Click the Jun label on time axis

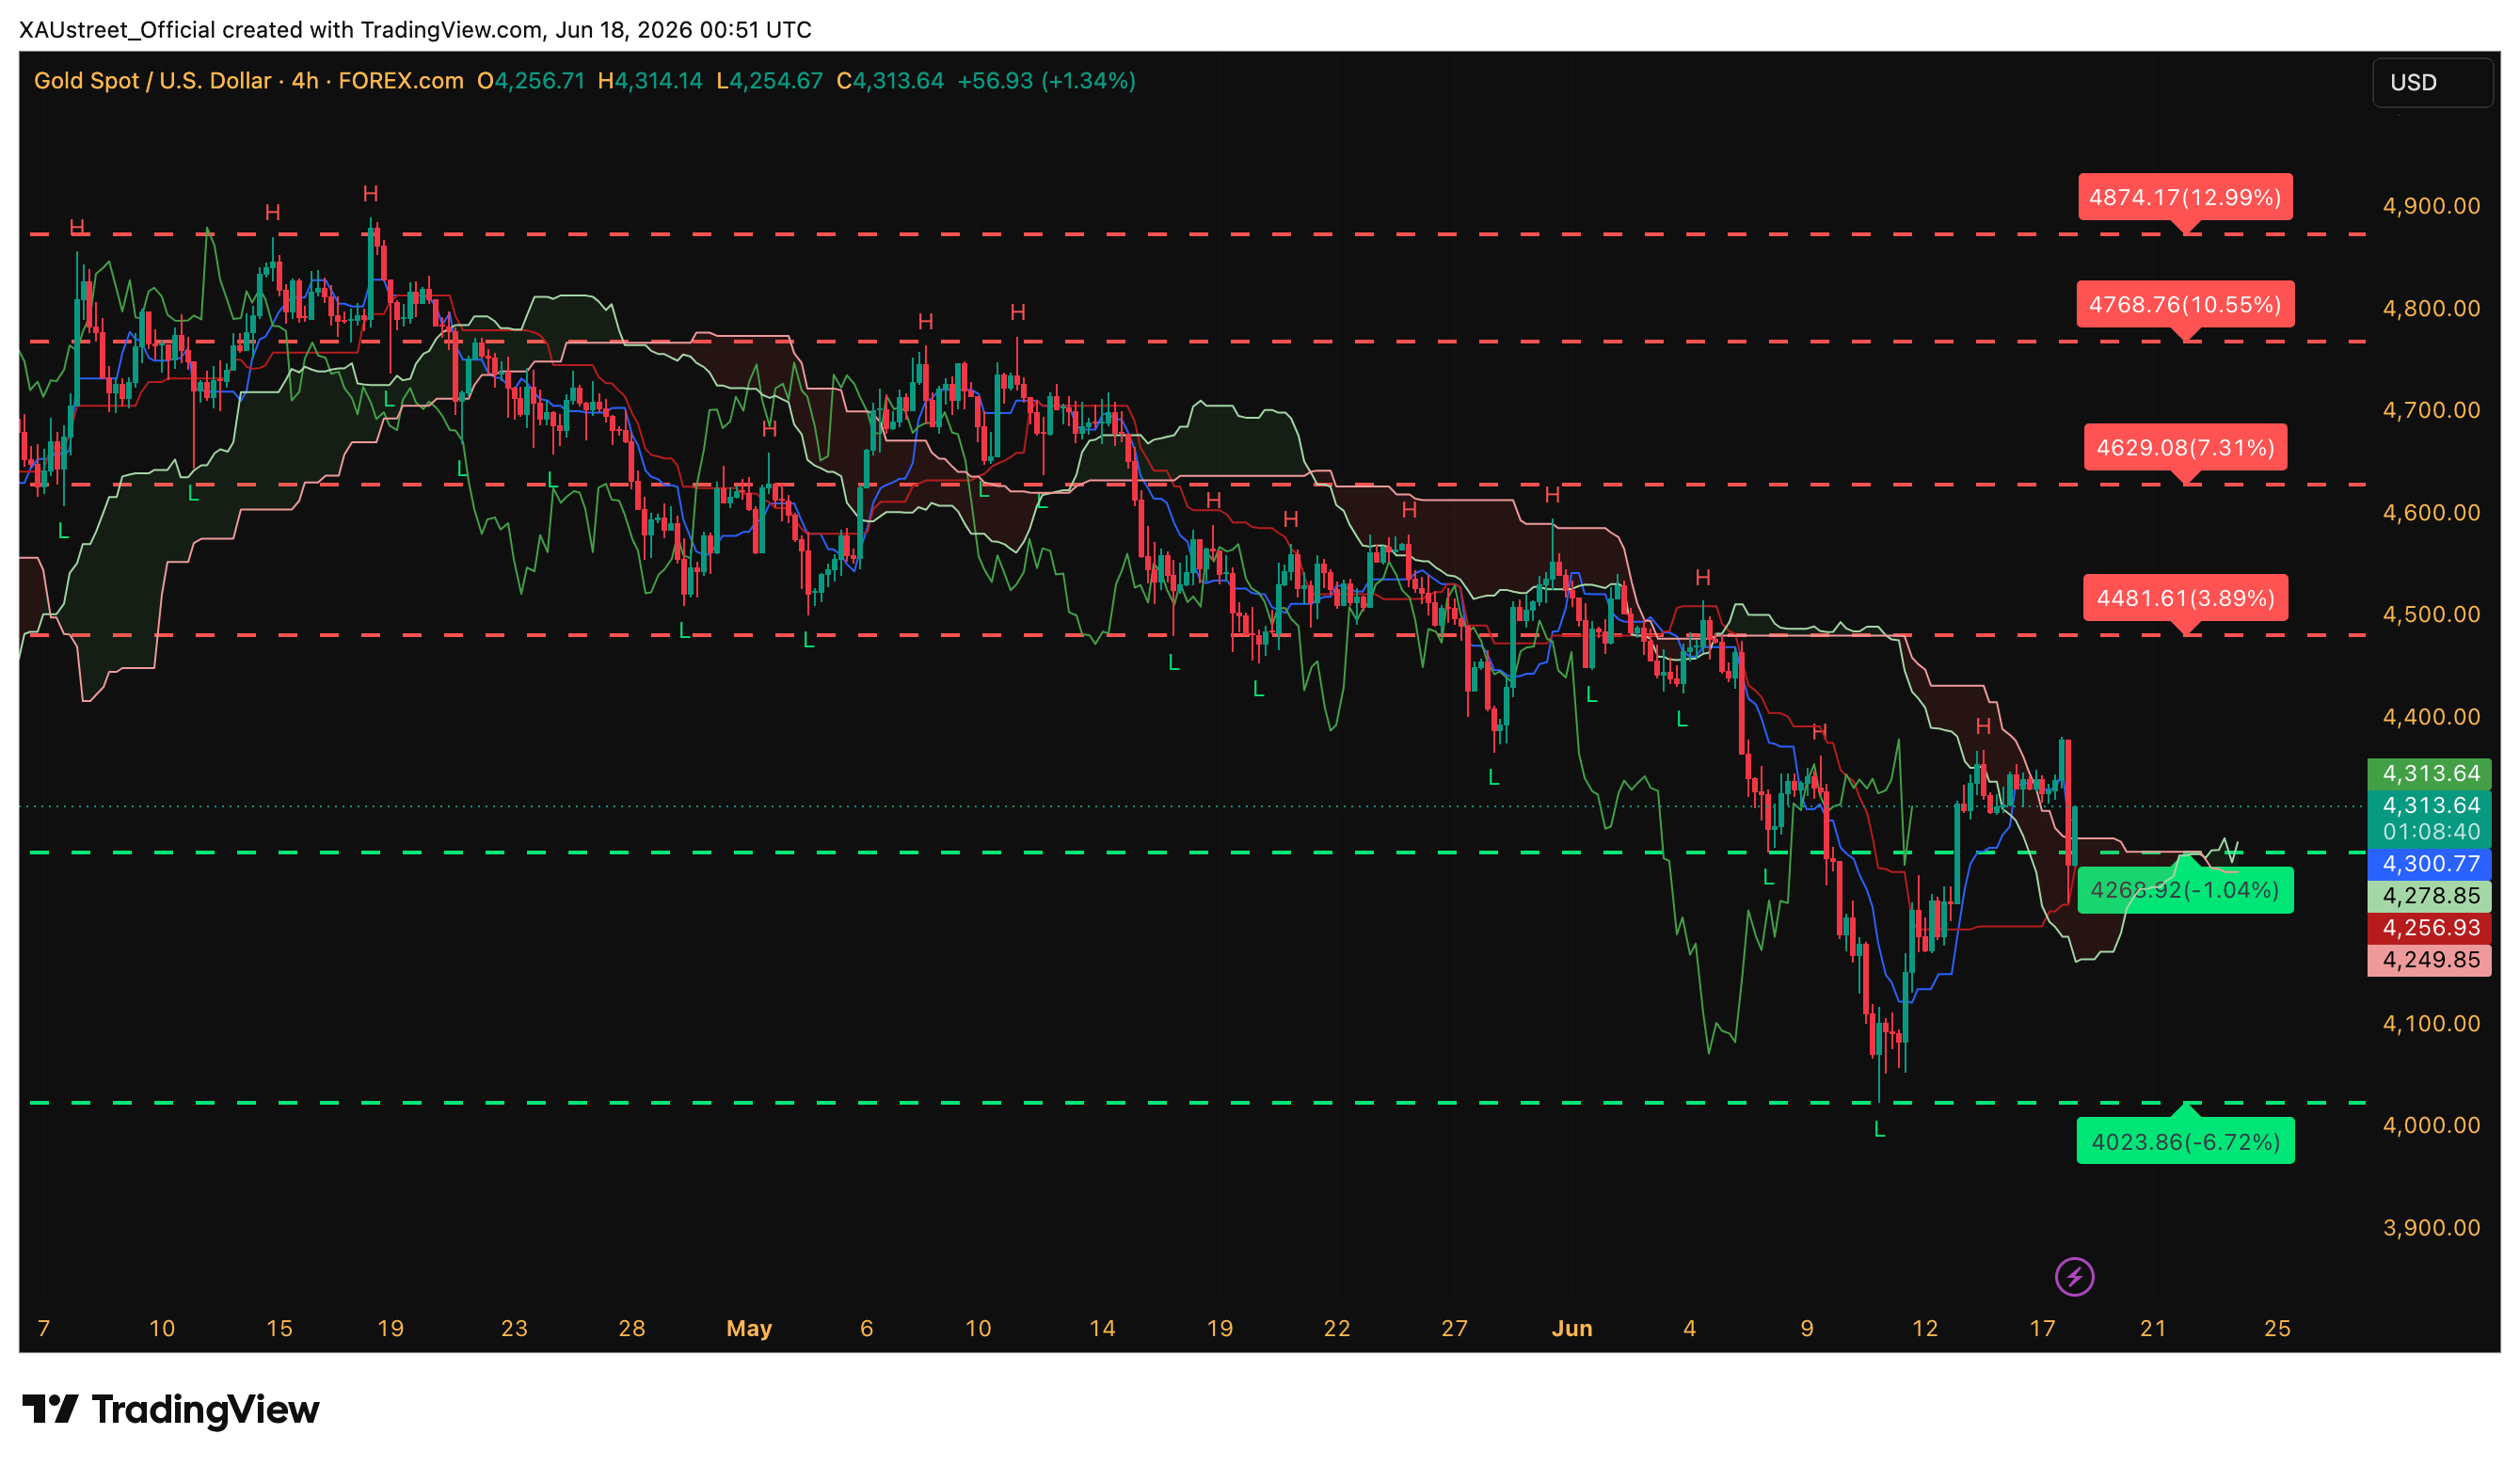1571,1328
